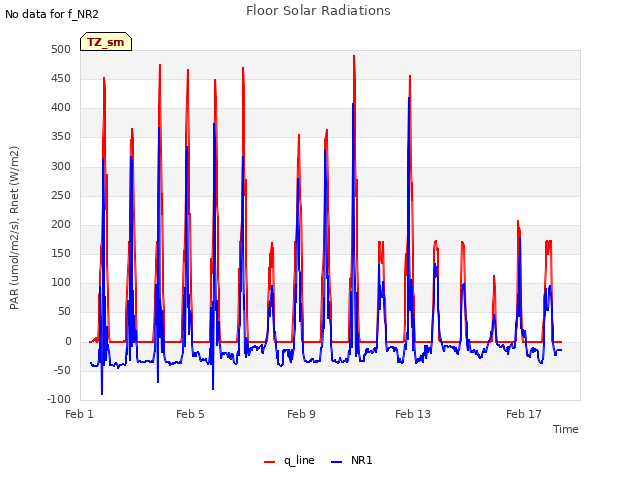The image size is (640, 480).
Task: Click the 350 y-axis tick label
Action: point(61,137)
